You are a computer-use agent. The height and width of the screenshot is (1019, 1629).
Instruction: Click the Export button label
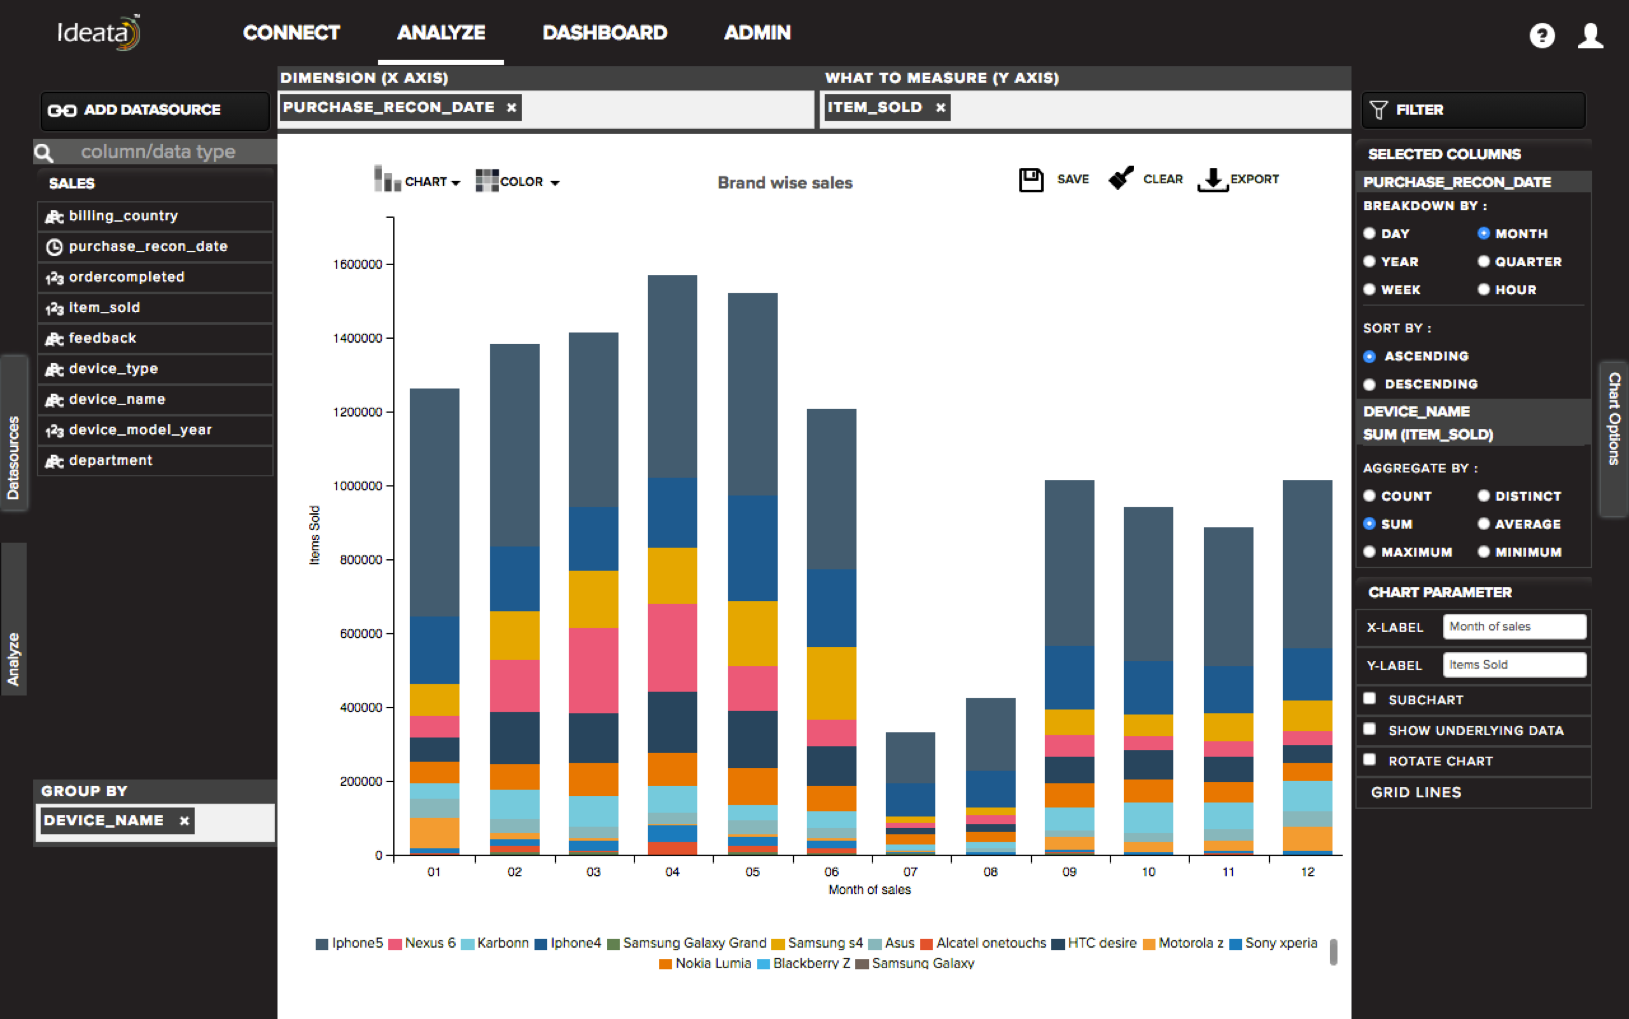coord(1255,179)
